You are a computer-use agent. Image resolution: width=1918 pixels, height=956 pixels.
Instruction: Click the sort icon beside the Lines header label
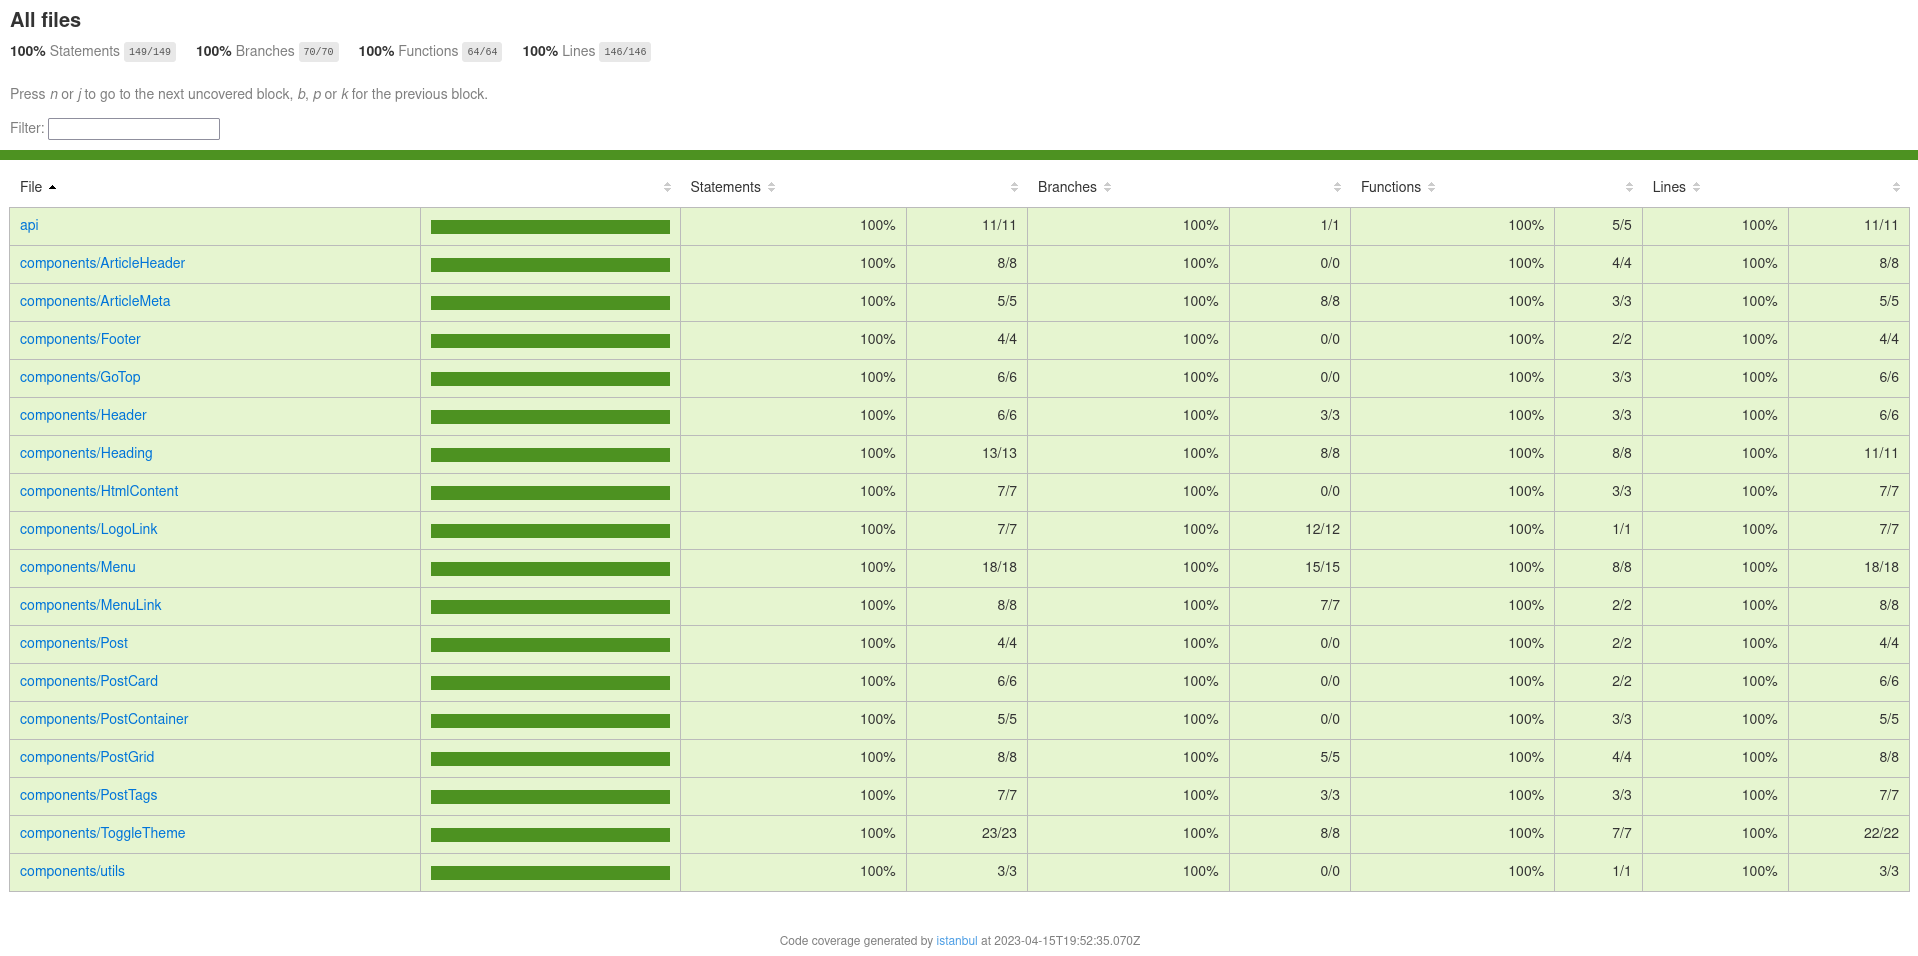click(x=1697, y=187)
